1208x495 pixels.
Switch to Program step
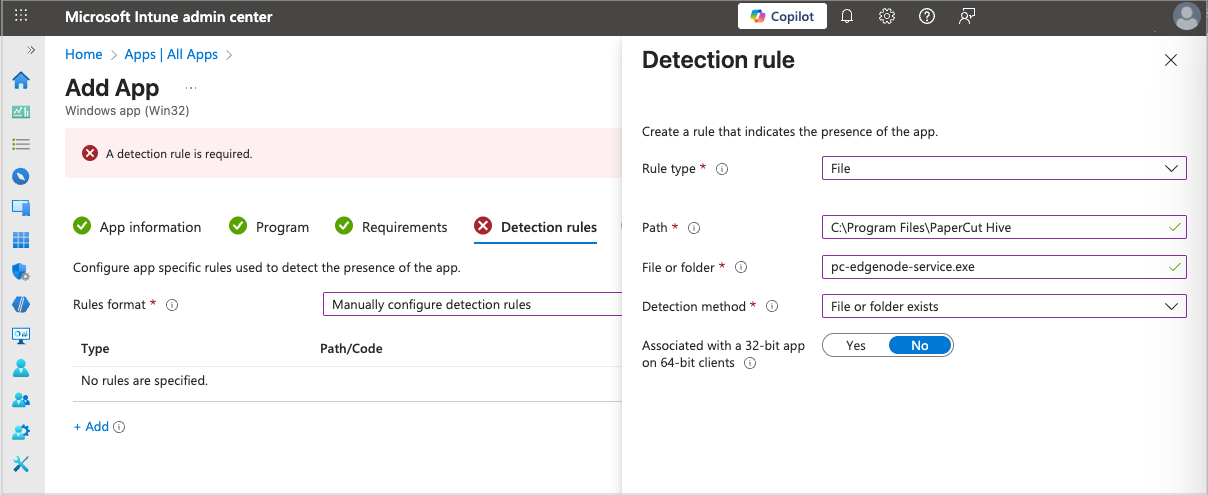coord(270,227)
